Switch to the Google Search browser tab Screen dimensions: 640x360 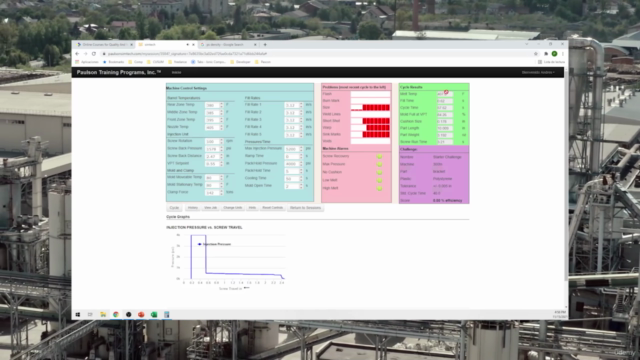pyautogui.click(x=229, y=44)
